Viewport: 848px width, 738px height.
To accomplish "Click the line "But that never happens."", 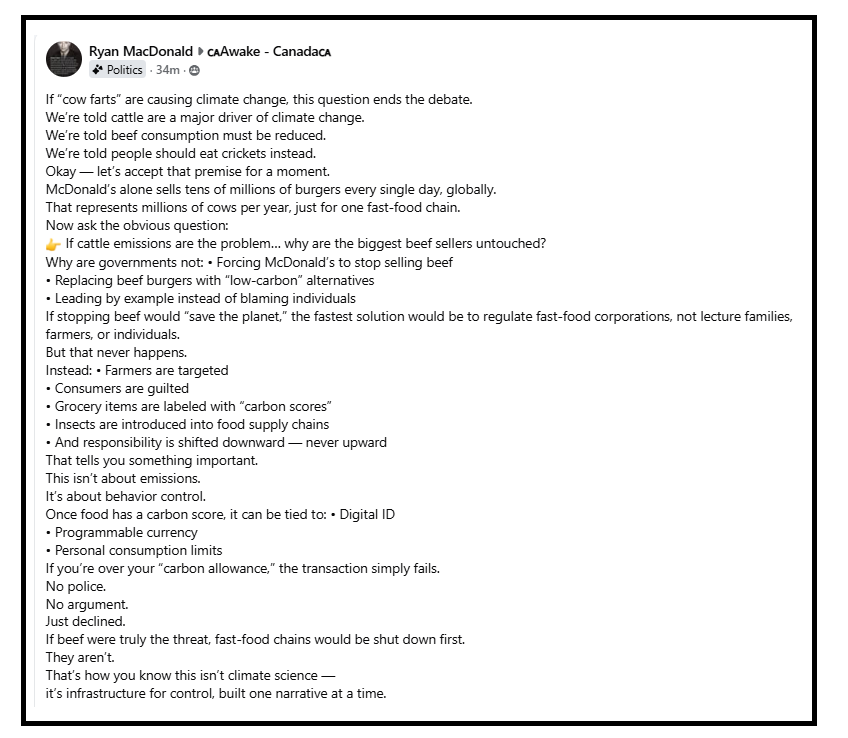I will 118,352.
